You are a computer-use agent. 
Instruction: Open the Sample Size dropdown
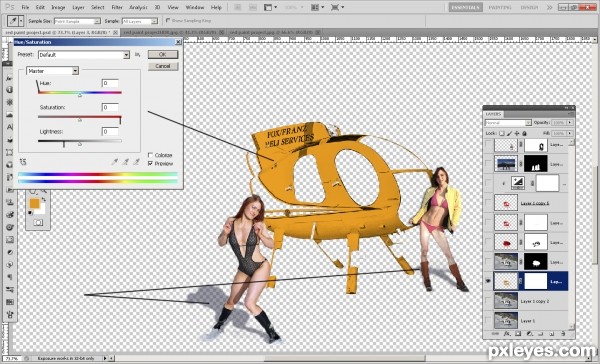(77, 21)
